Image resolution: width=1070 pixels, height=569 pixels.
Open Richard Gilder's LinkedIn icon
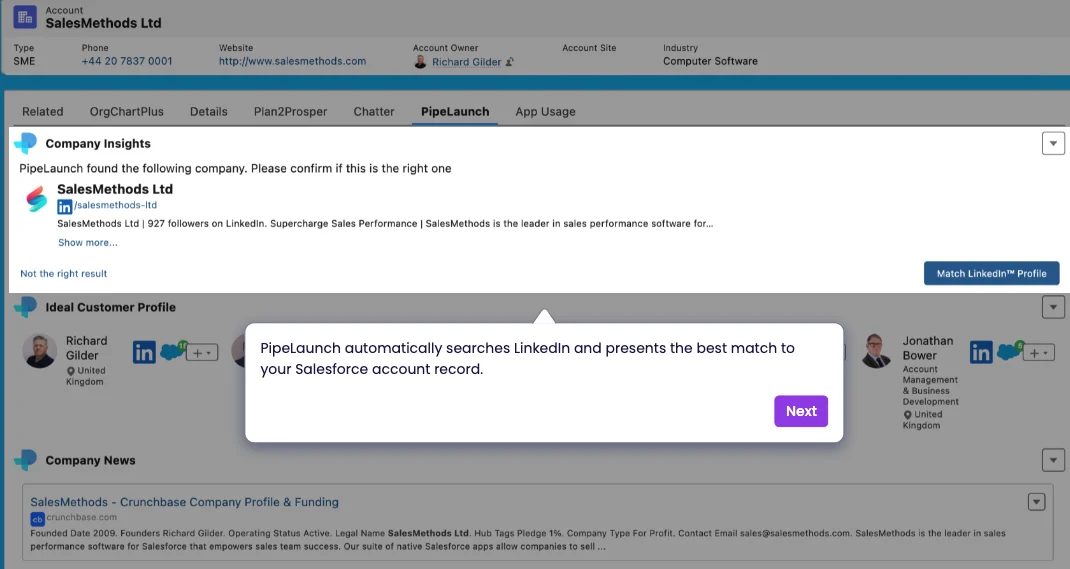144,352
